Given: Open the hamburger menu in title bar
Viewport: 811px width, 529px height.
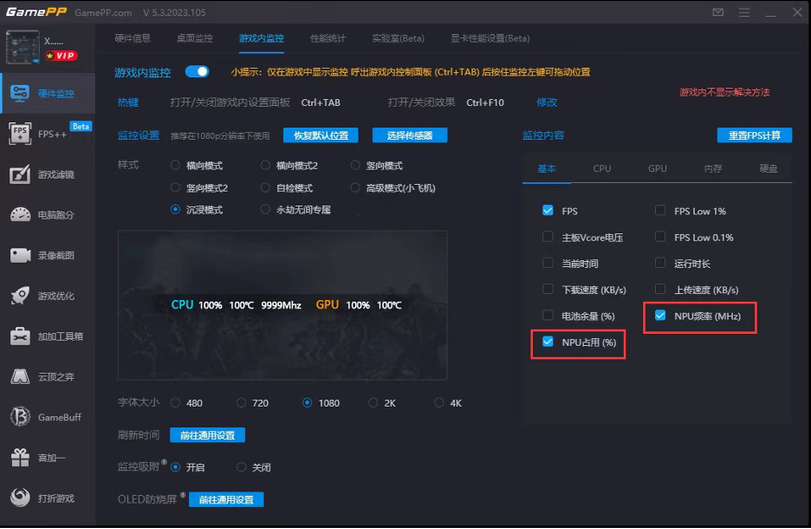Looking at the screenshot, I should (744, 12).
